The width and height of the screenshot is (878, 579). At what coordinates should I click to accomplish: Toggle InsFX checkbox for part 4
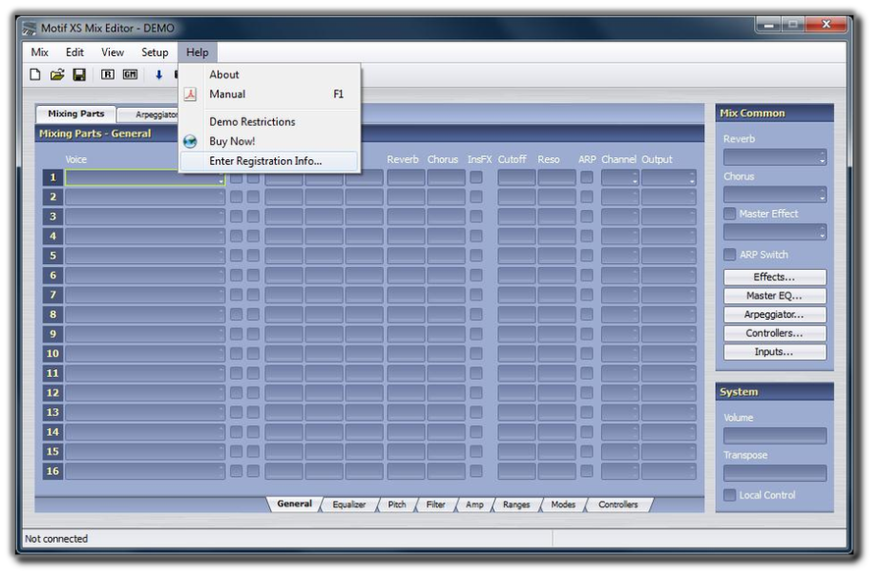point(476,236)
